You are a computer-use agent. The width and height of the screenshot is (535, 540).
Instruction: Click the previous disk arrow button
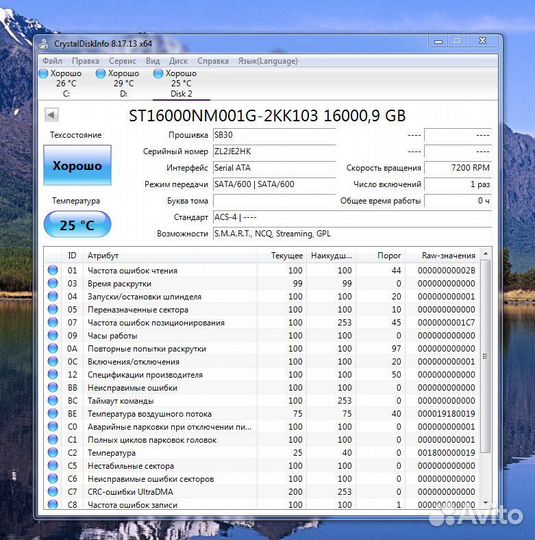click(x=52, y=115)
